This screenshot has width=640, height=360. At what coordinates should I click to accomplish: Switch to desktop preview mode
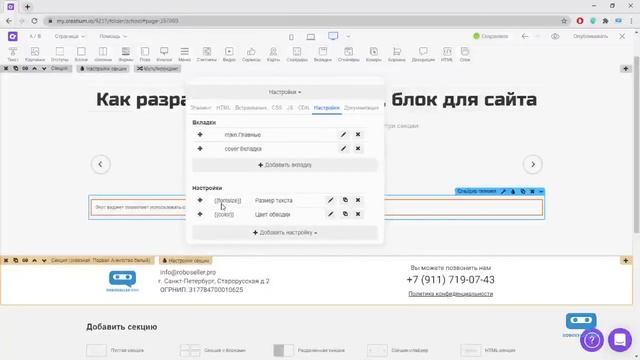click(333, 36)
